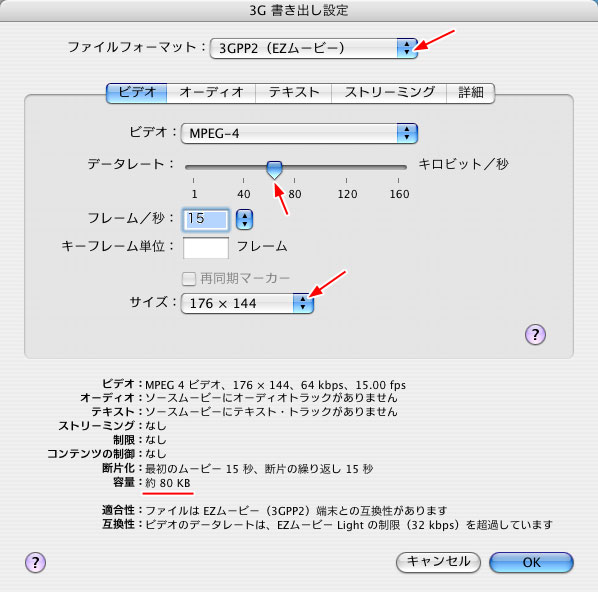Click the 適合性 compatibility message
This screenshot has height=592, width=598.
pyautogui.click(x=296, y=510)
